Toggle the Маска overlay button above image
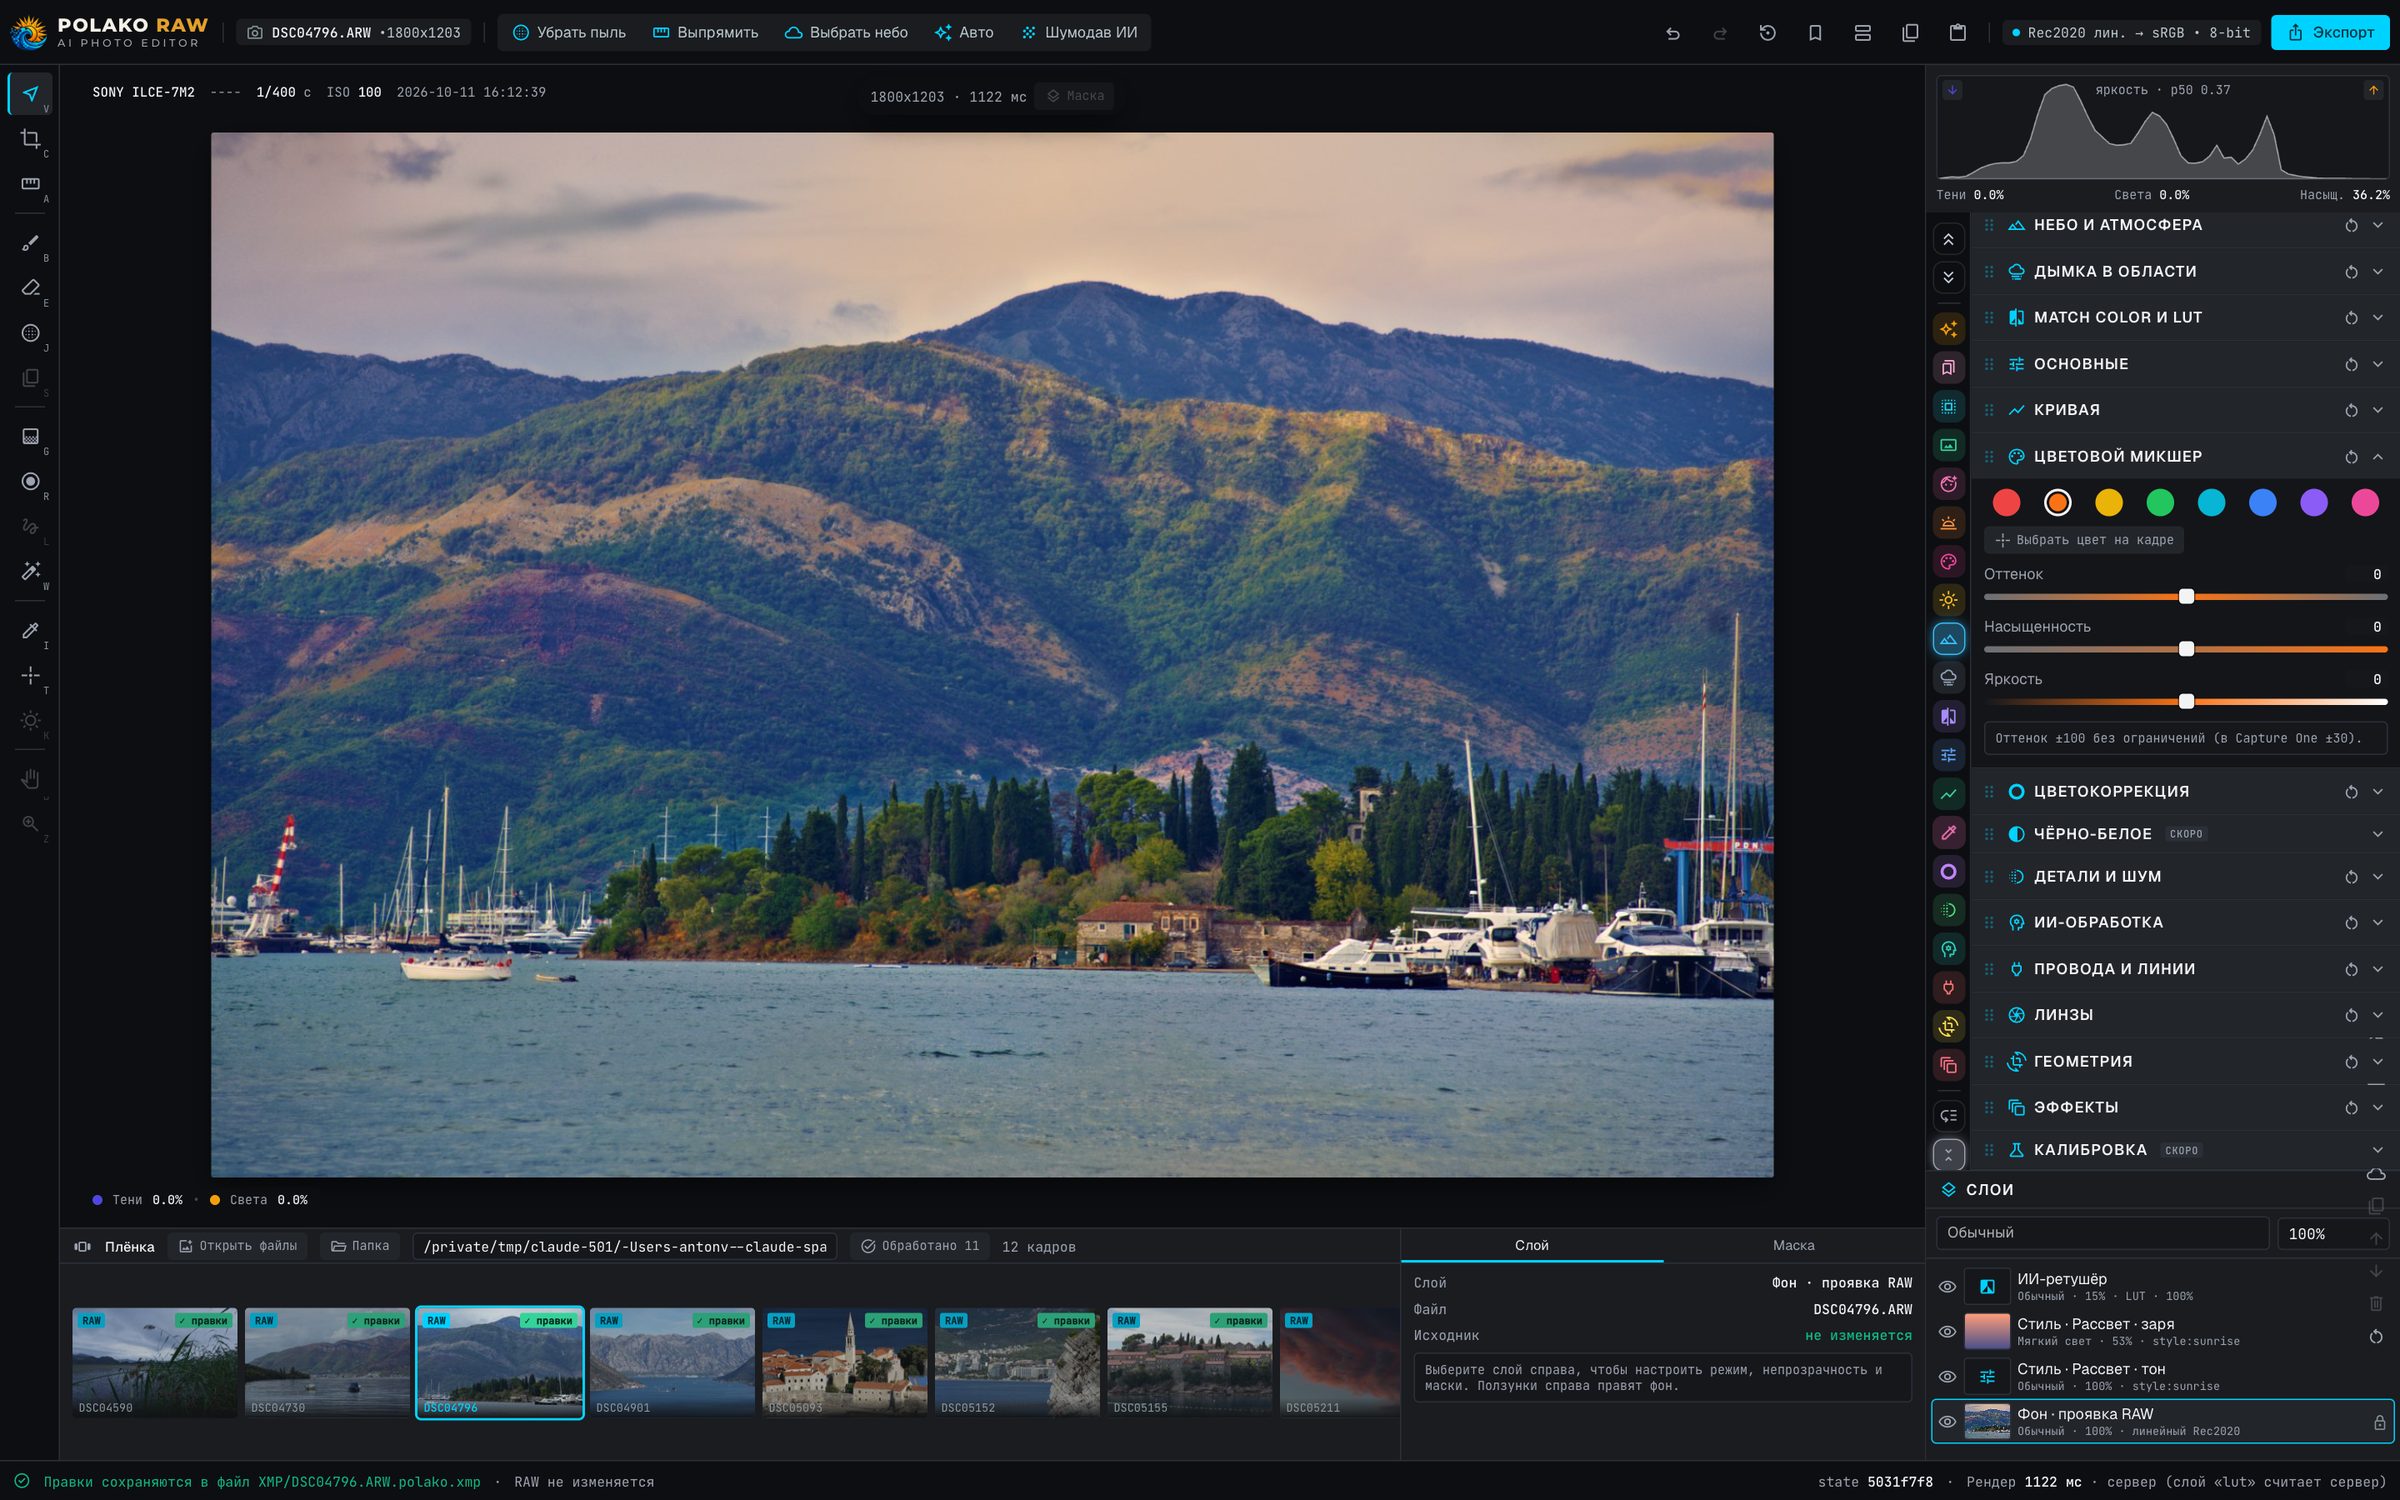 1075,96
